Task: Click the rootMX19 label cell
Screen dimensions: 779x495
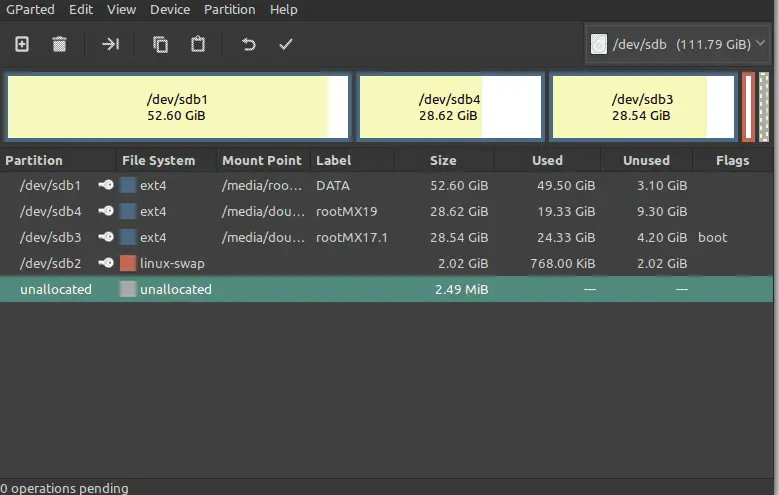Action: point(347,211)
